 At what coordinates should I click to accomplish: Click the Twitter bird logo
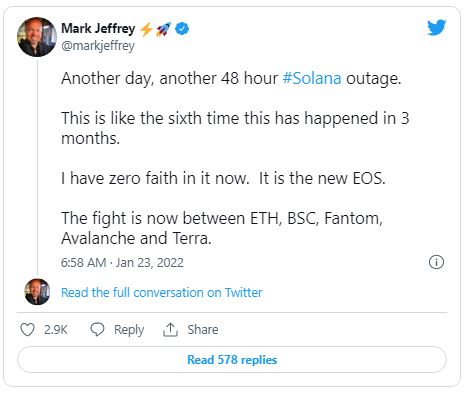(437, 28)
